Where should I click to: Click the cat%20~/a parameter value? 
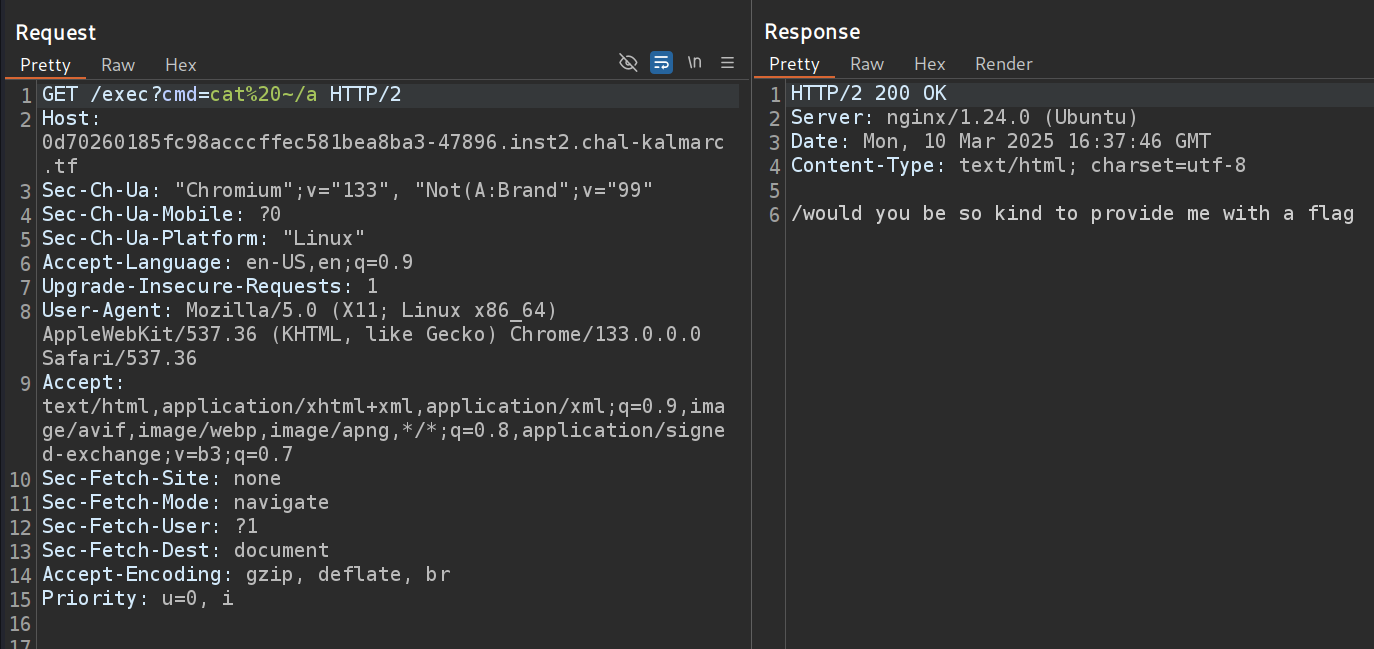pos(263,95)
